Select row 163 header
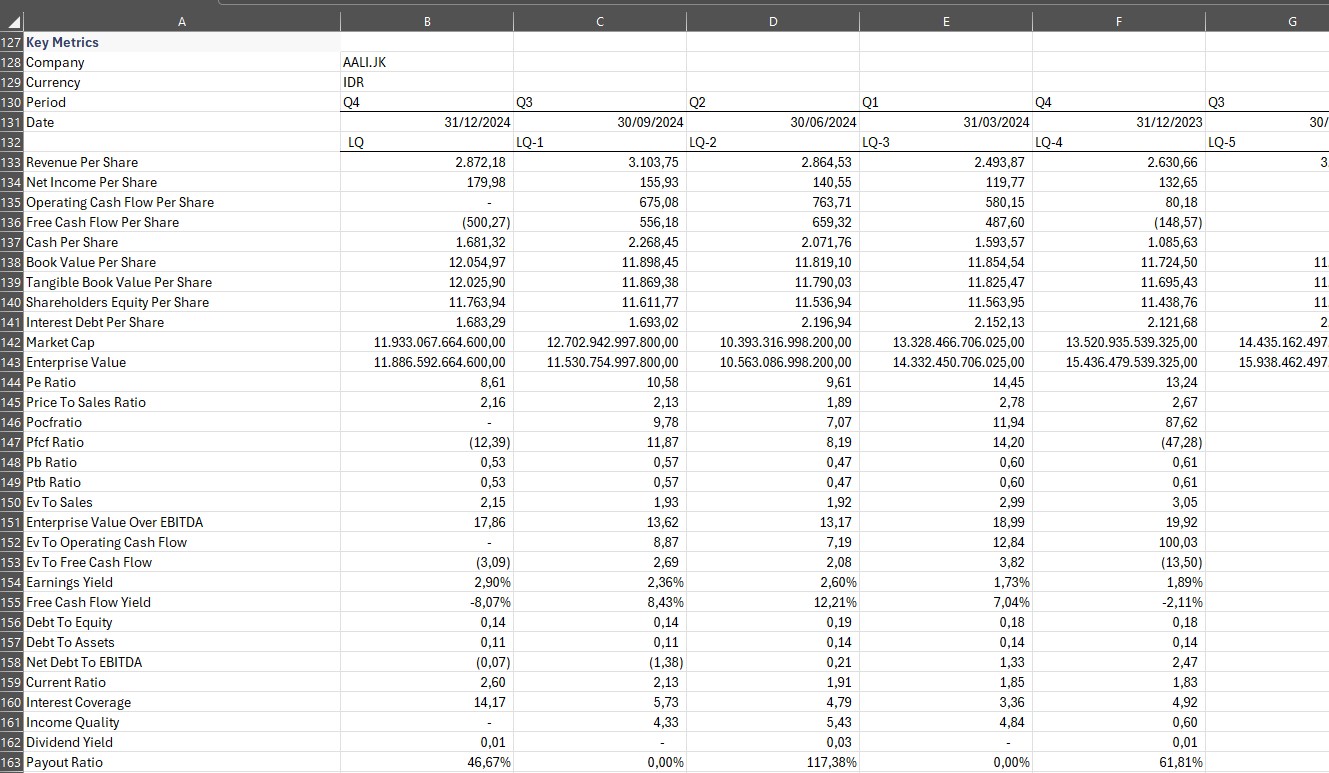The image size is (1329, 773). tap(12, 762)
